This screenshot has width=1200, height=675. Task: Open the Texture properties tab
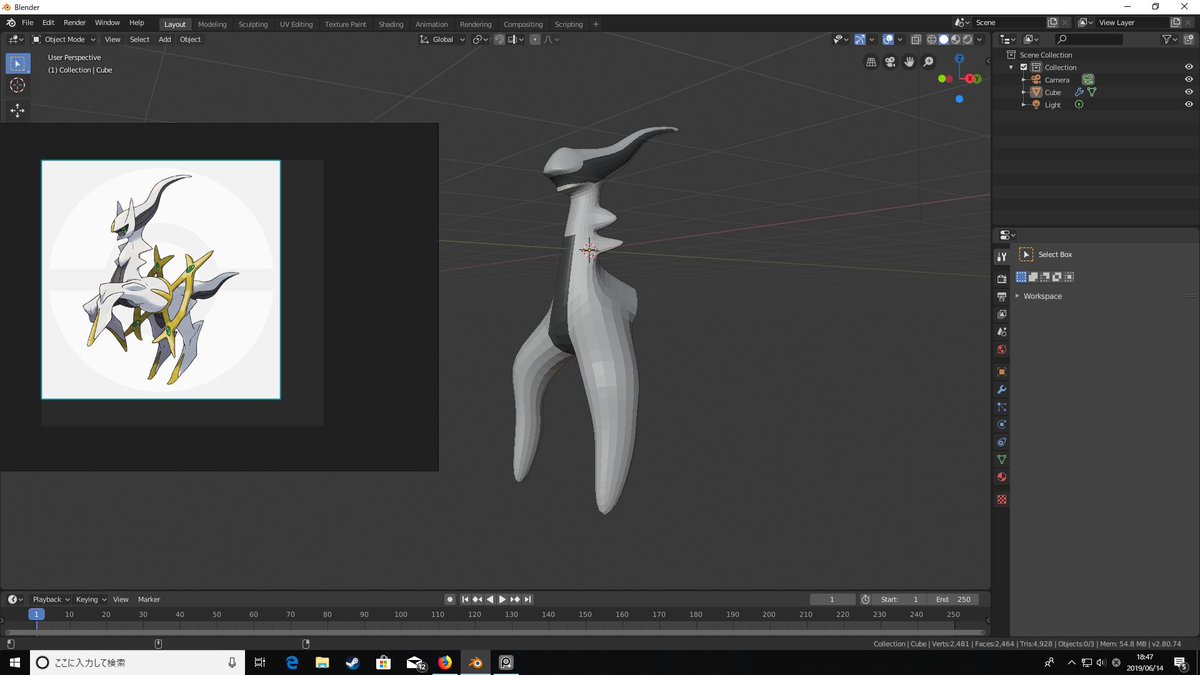tap(1002, 499)
